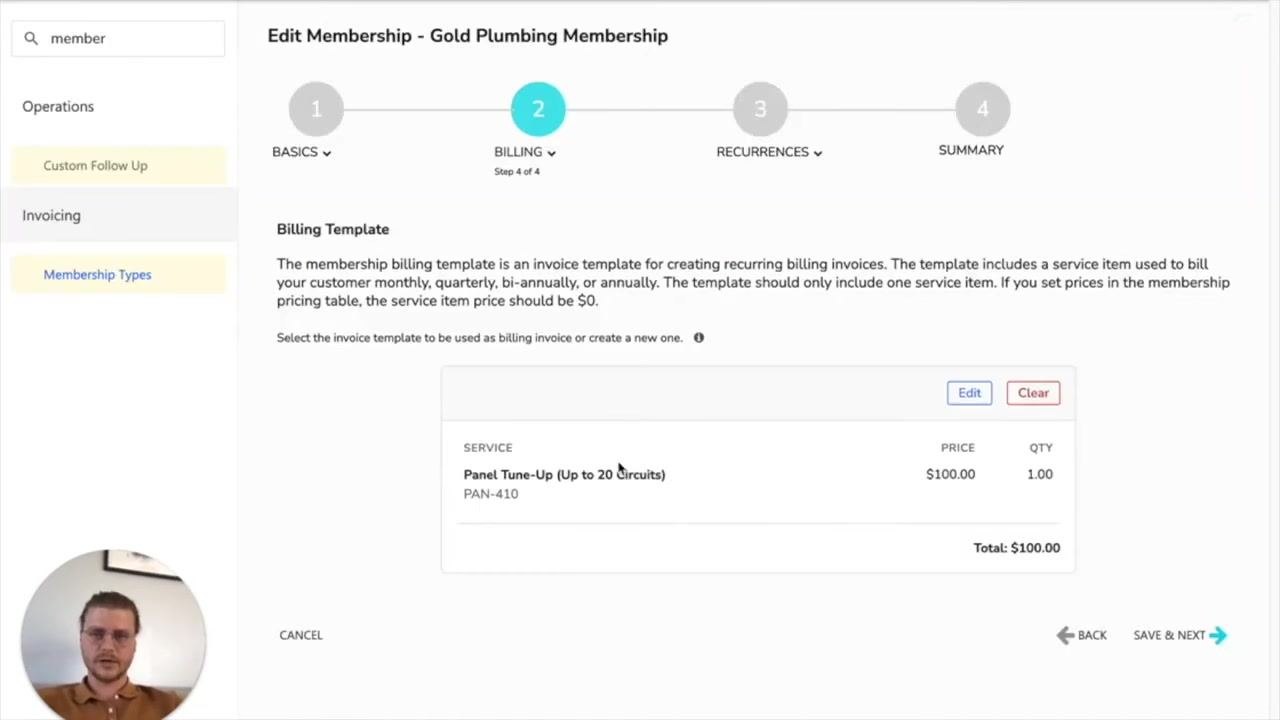The height and width of the screenshot is (720, 1280).
Task: Click the info icon beside invoice template text
Action: click(x=699, y=338)
